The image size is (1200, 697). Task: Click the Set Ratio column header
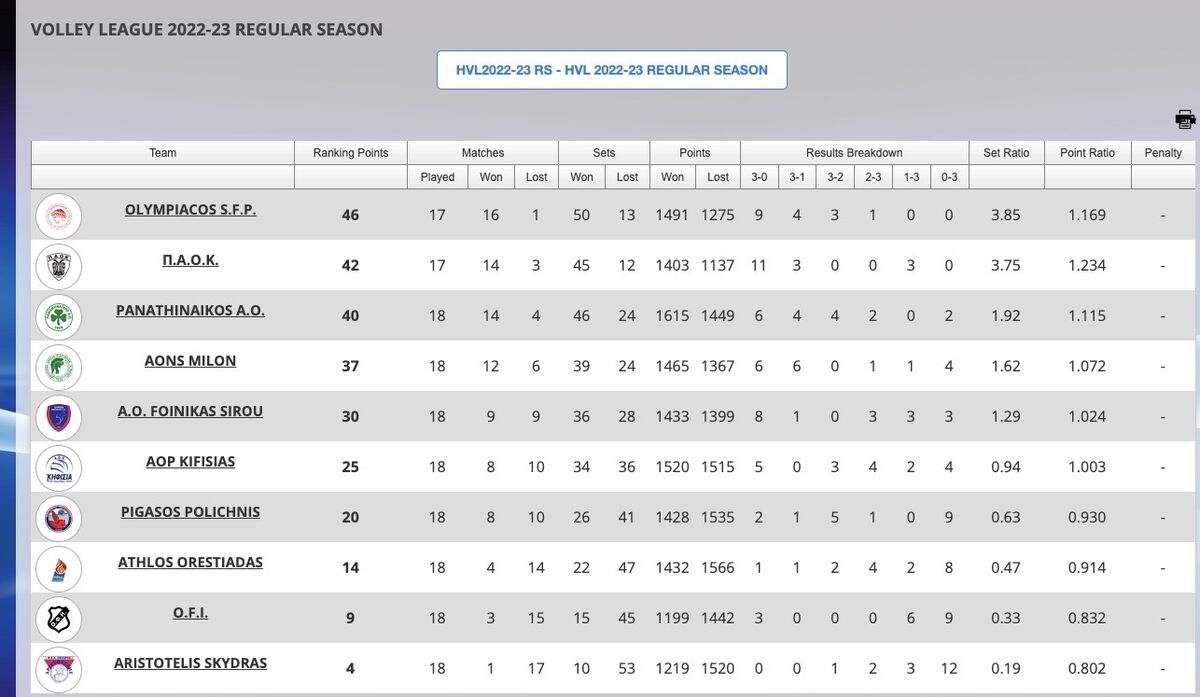click(x=1006, y=153)
